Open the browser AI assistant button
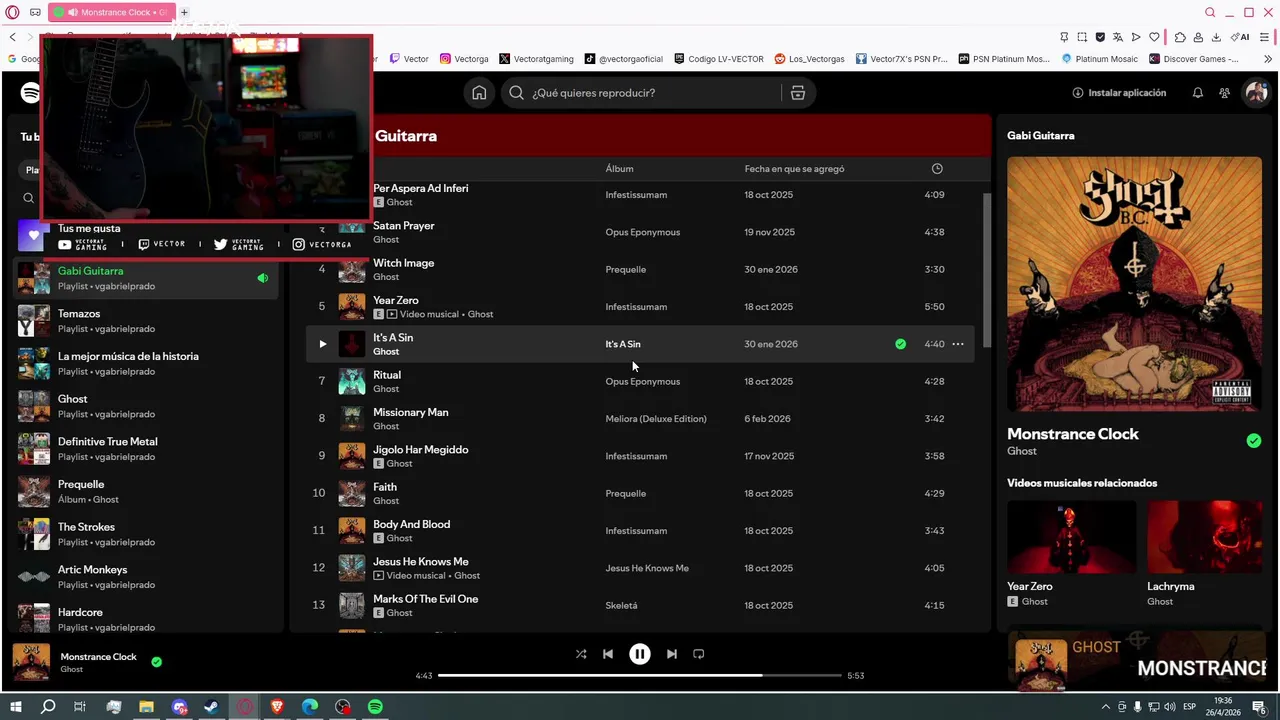The width and height of the screenshot is (1280, 720). pos(1241,37)
